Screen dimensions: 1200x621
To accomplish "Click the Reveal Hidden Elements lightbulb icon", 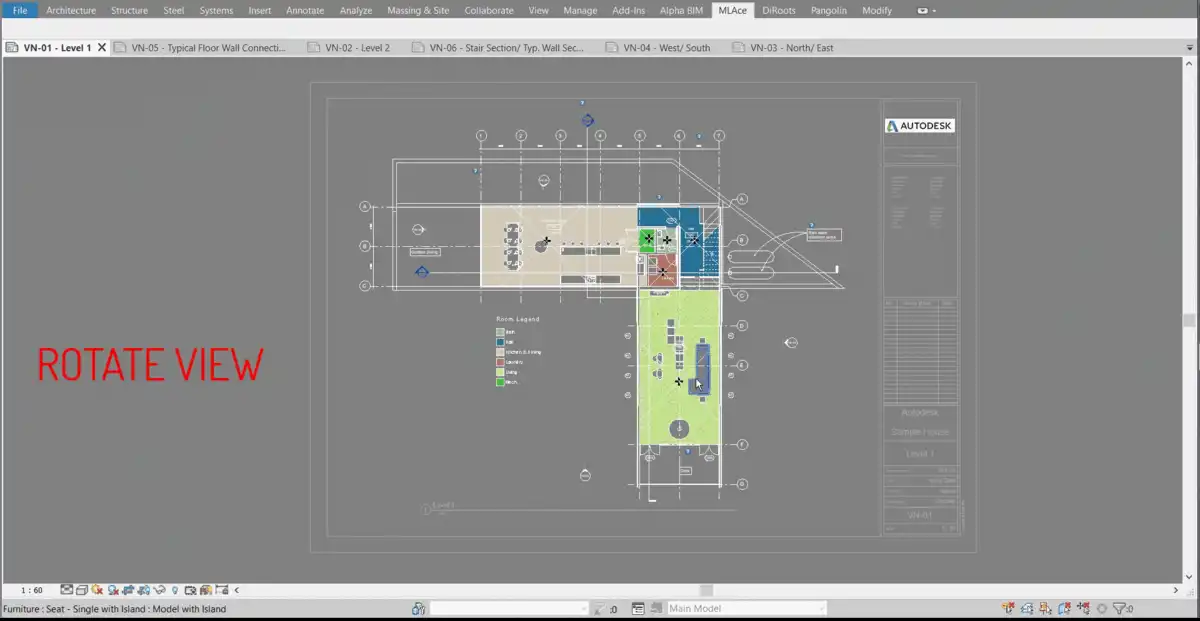I will click(175, 590).
